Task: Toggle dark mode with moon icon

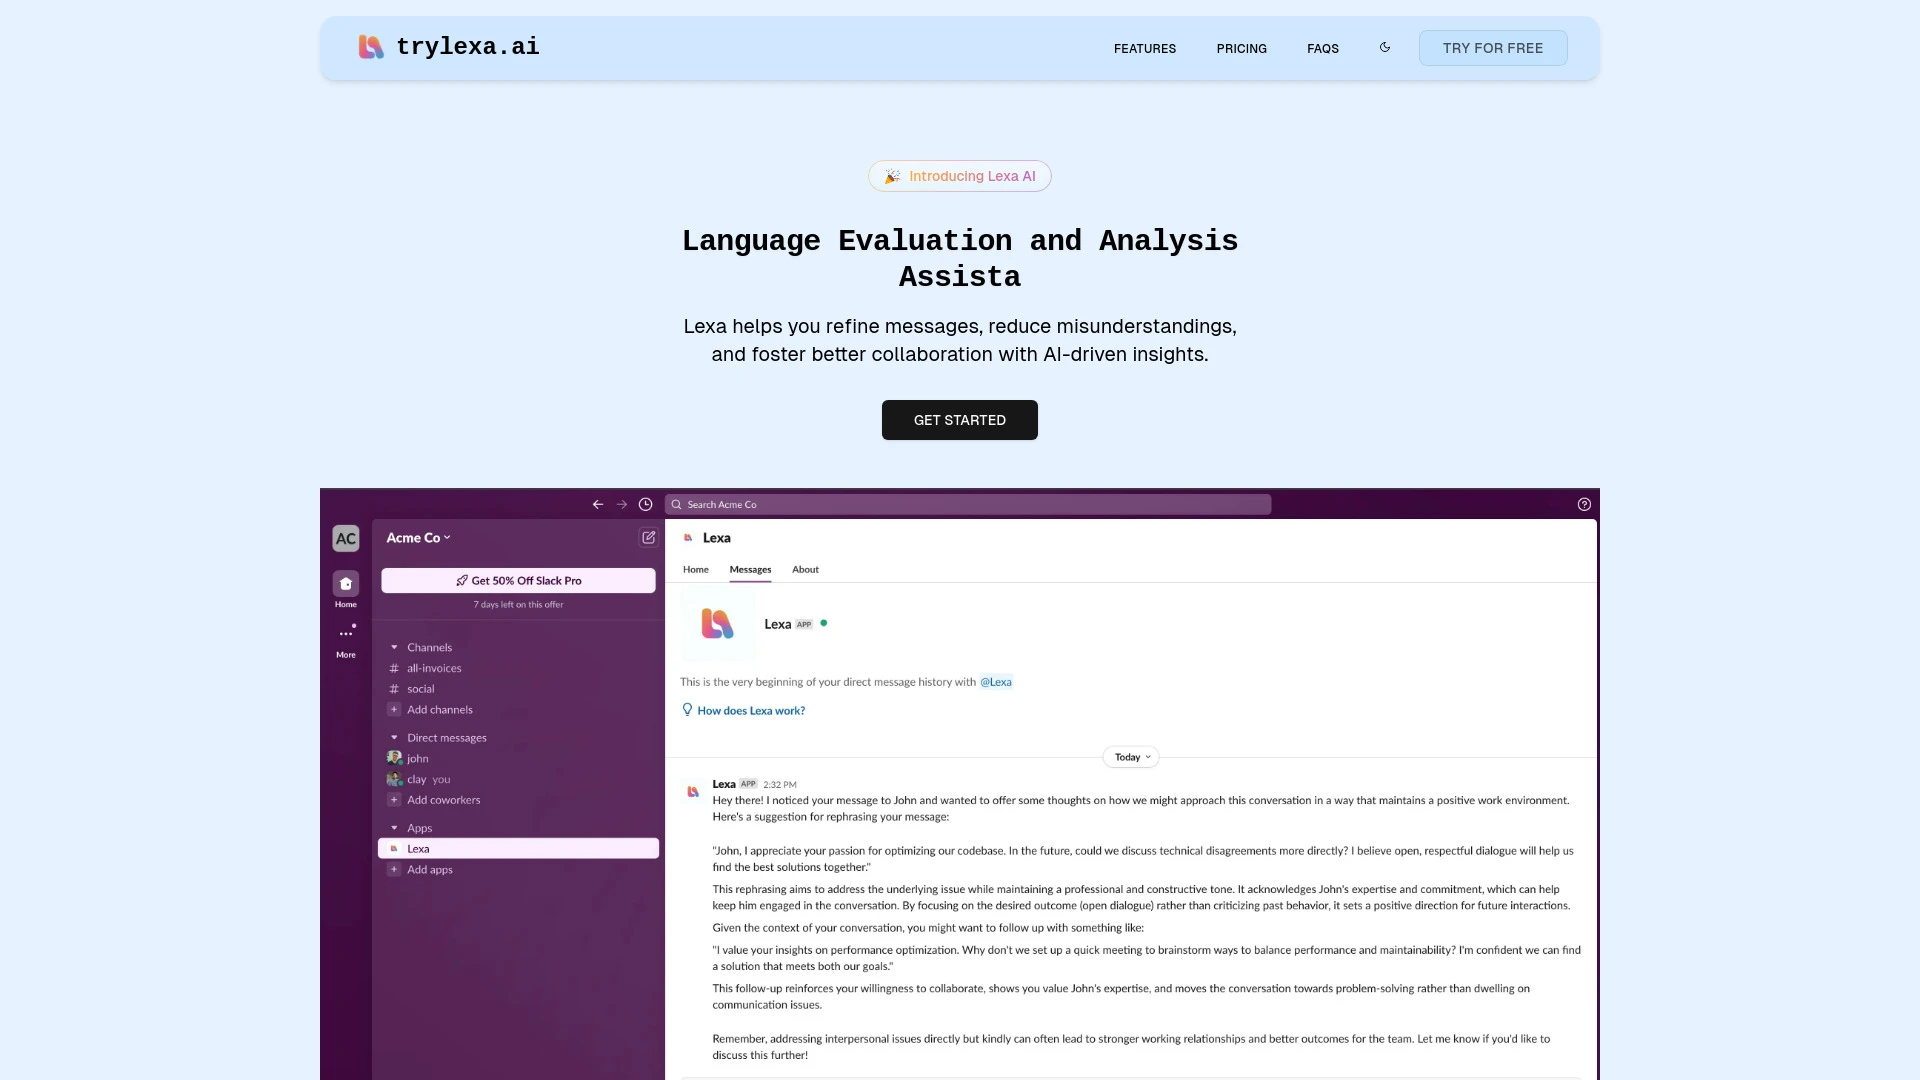Action: [1385, 47]
